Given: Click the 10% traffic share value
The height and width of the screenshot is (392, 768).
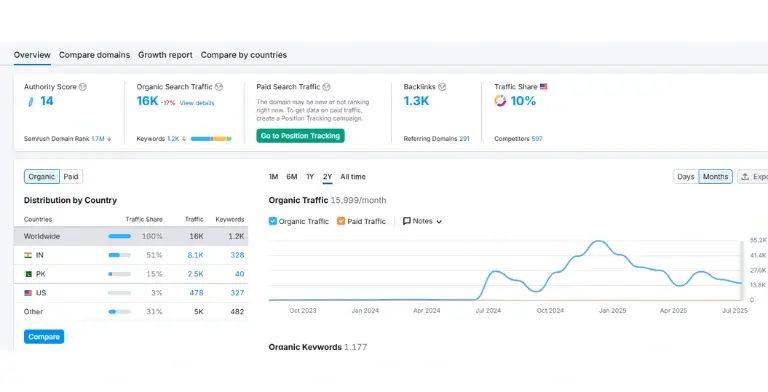Looking at the screenshot, I should point(523,101).
